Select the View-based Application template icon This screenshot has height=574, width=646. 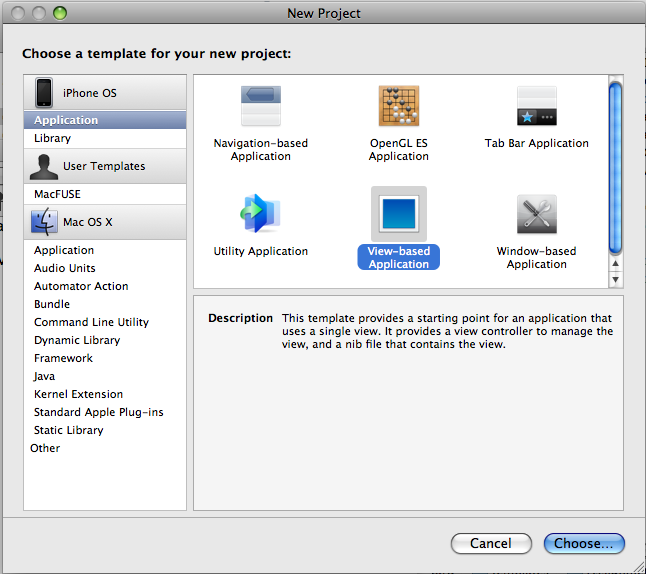tap(399, 213)
